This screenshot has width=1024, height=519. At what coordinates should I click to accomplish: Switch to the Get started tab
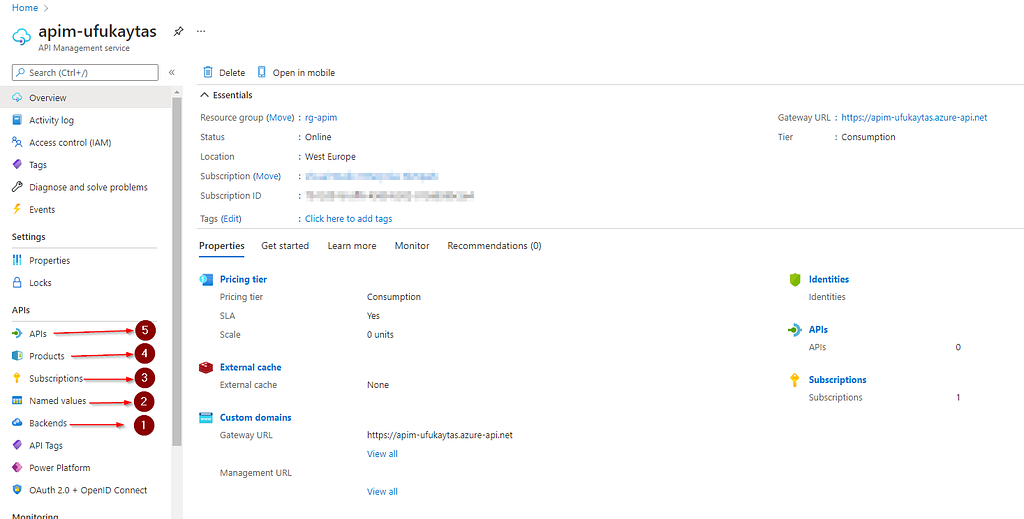pyautogui.click(x=285, y=246)
